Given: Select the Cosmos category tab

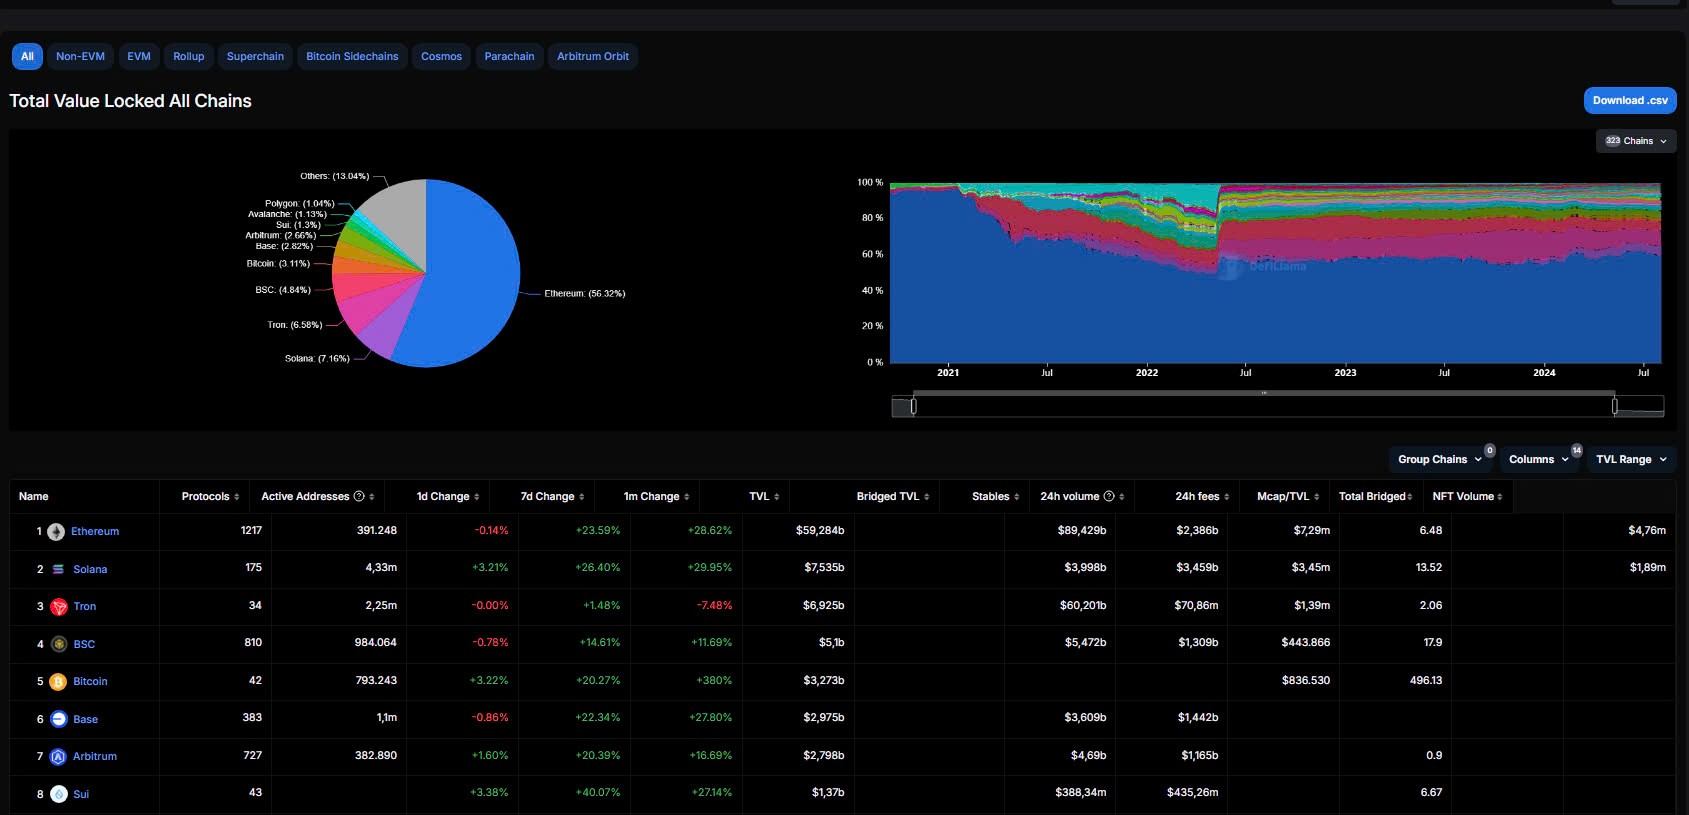Looking at the screenshot, I should pyautogui.click(x=441, y=56).
